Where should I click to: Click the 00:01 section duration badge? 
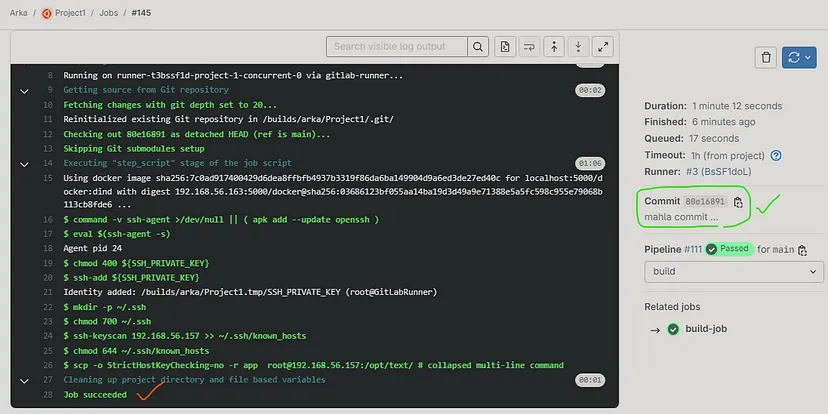[590, 380]
